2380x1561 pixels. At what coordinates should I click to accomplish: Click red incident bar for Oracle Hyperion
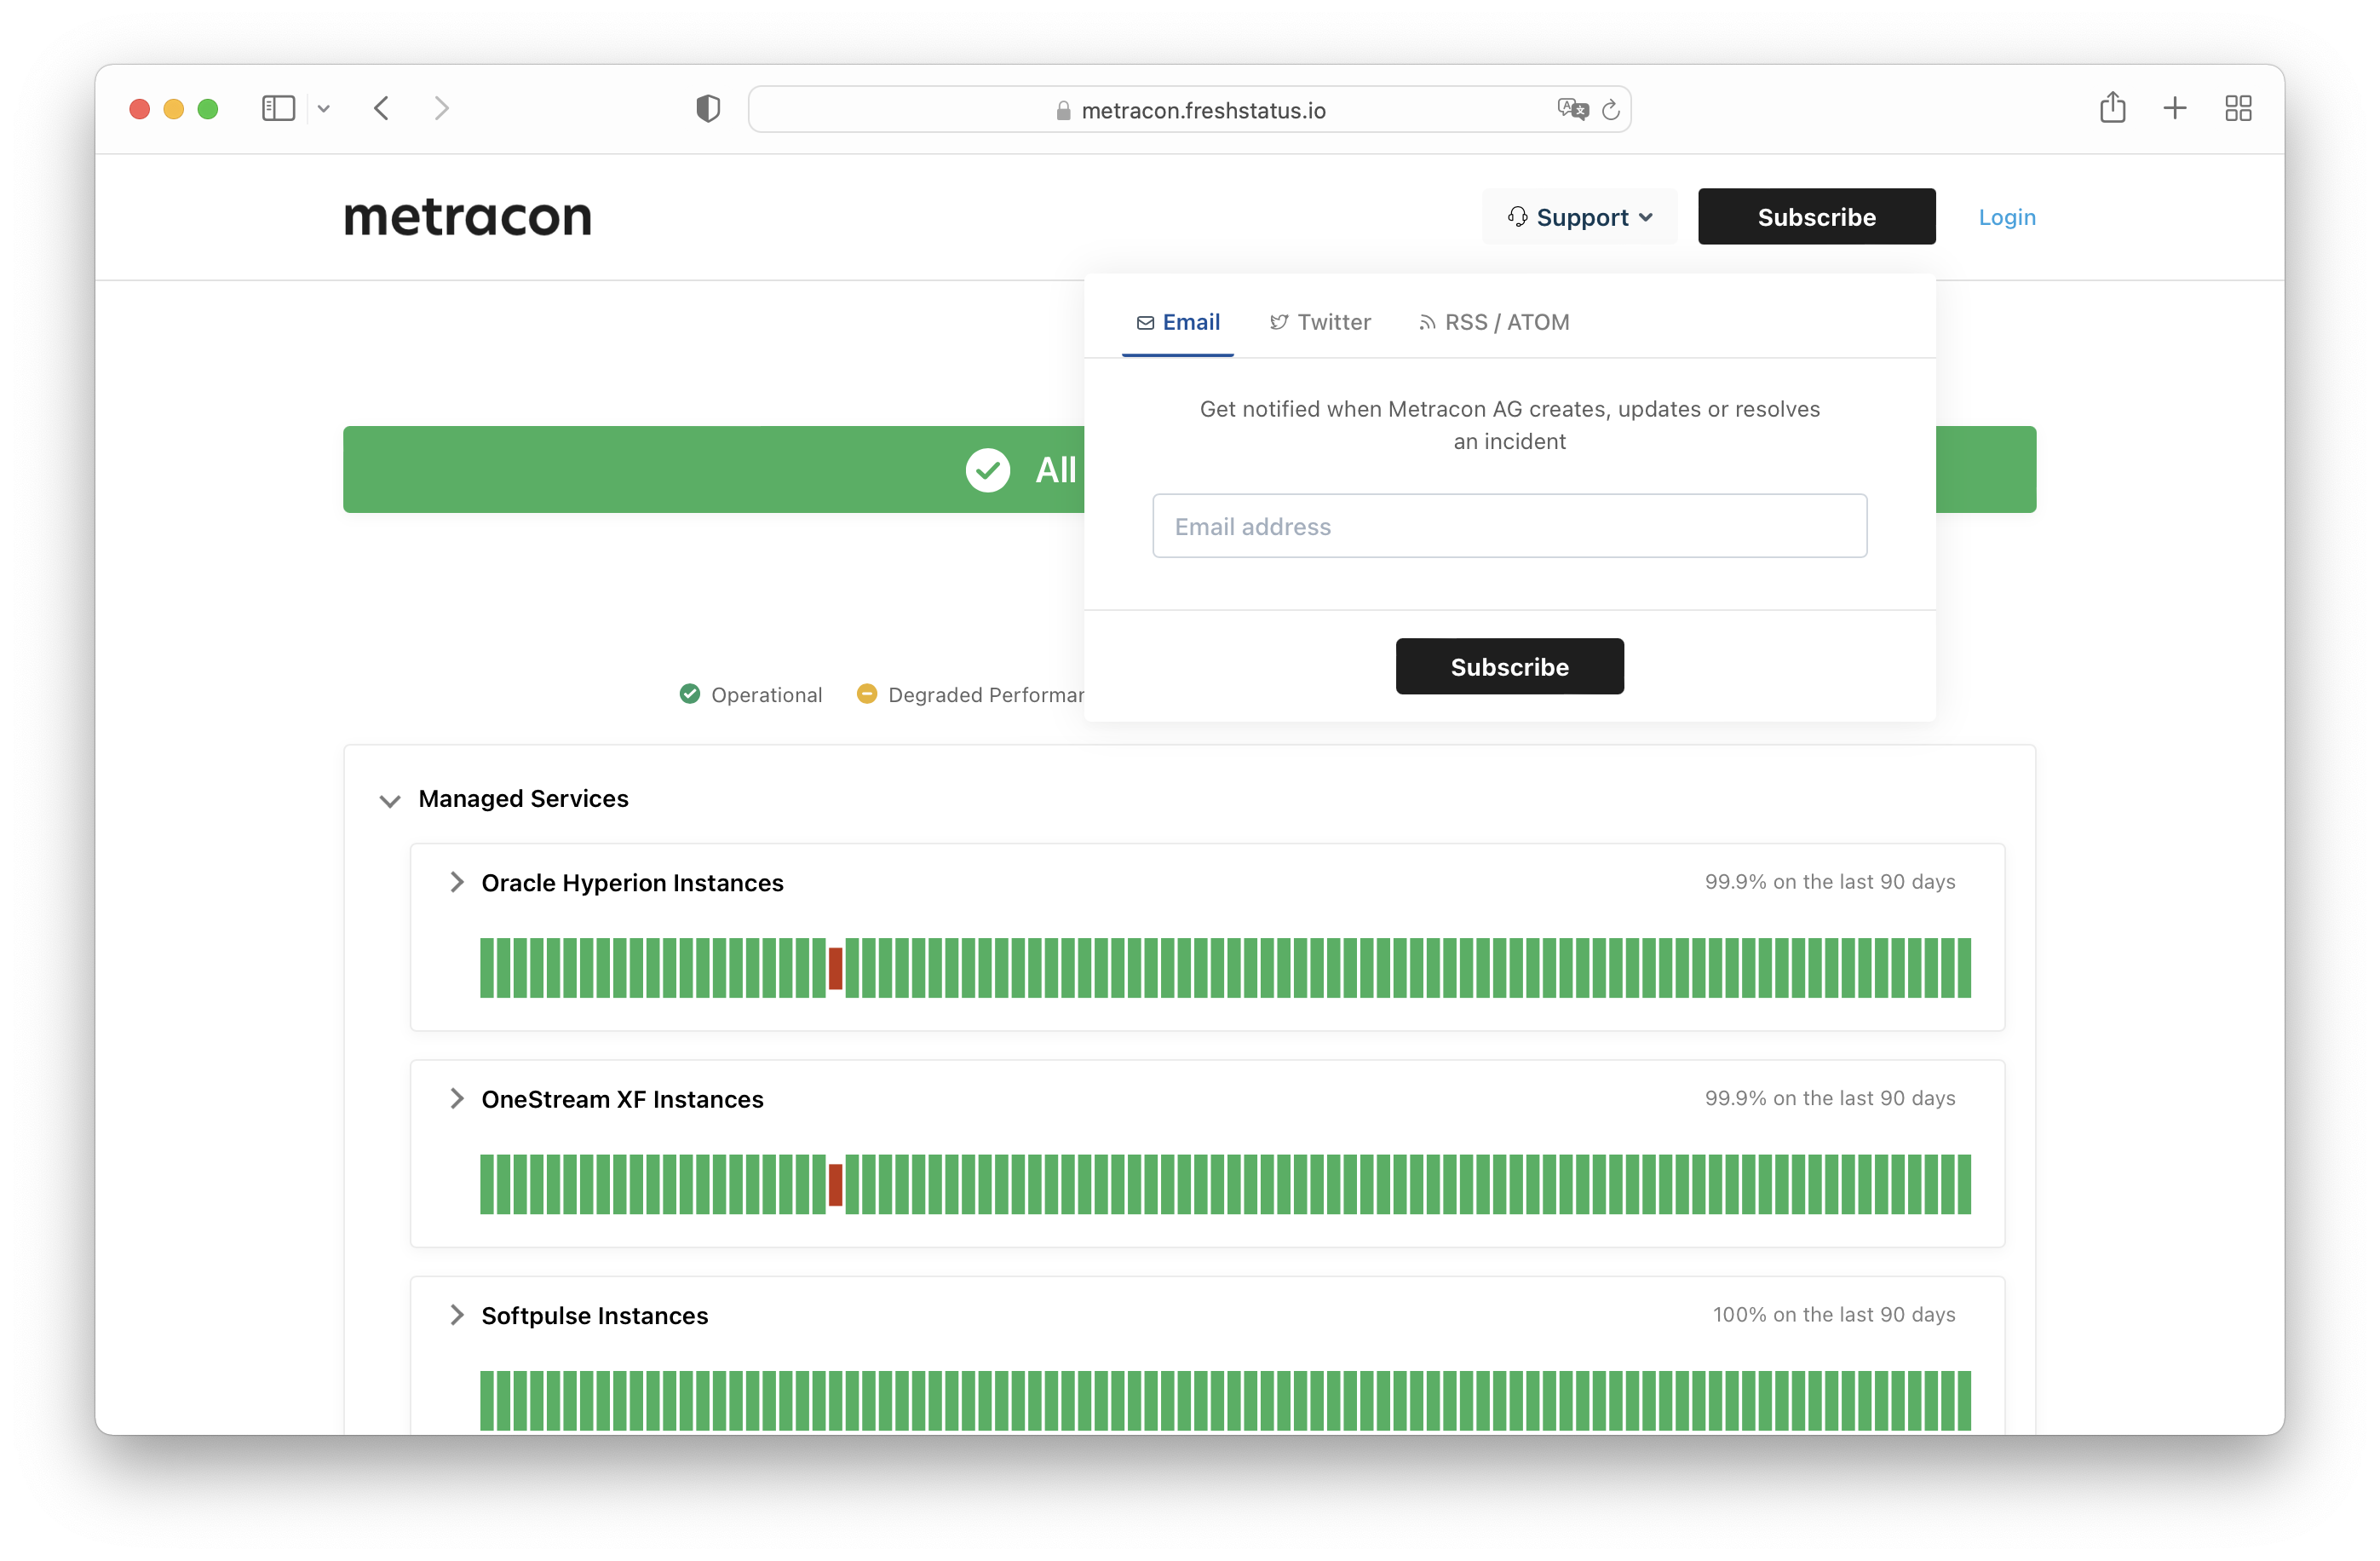click(x=835, y=967)
